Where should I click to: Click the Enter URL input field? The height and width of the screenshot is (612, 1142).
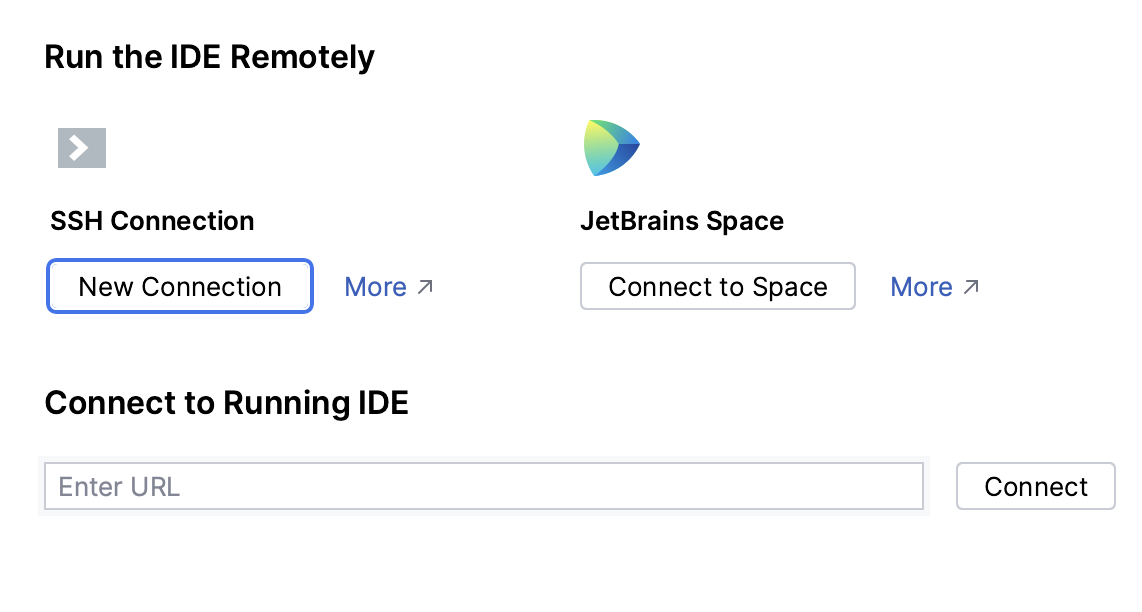tap(484, 486)
